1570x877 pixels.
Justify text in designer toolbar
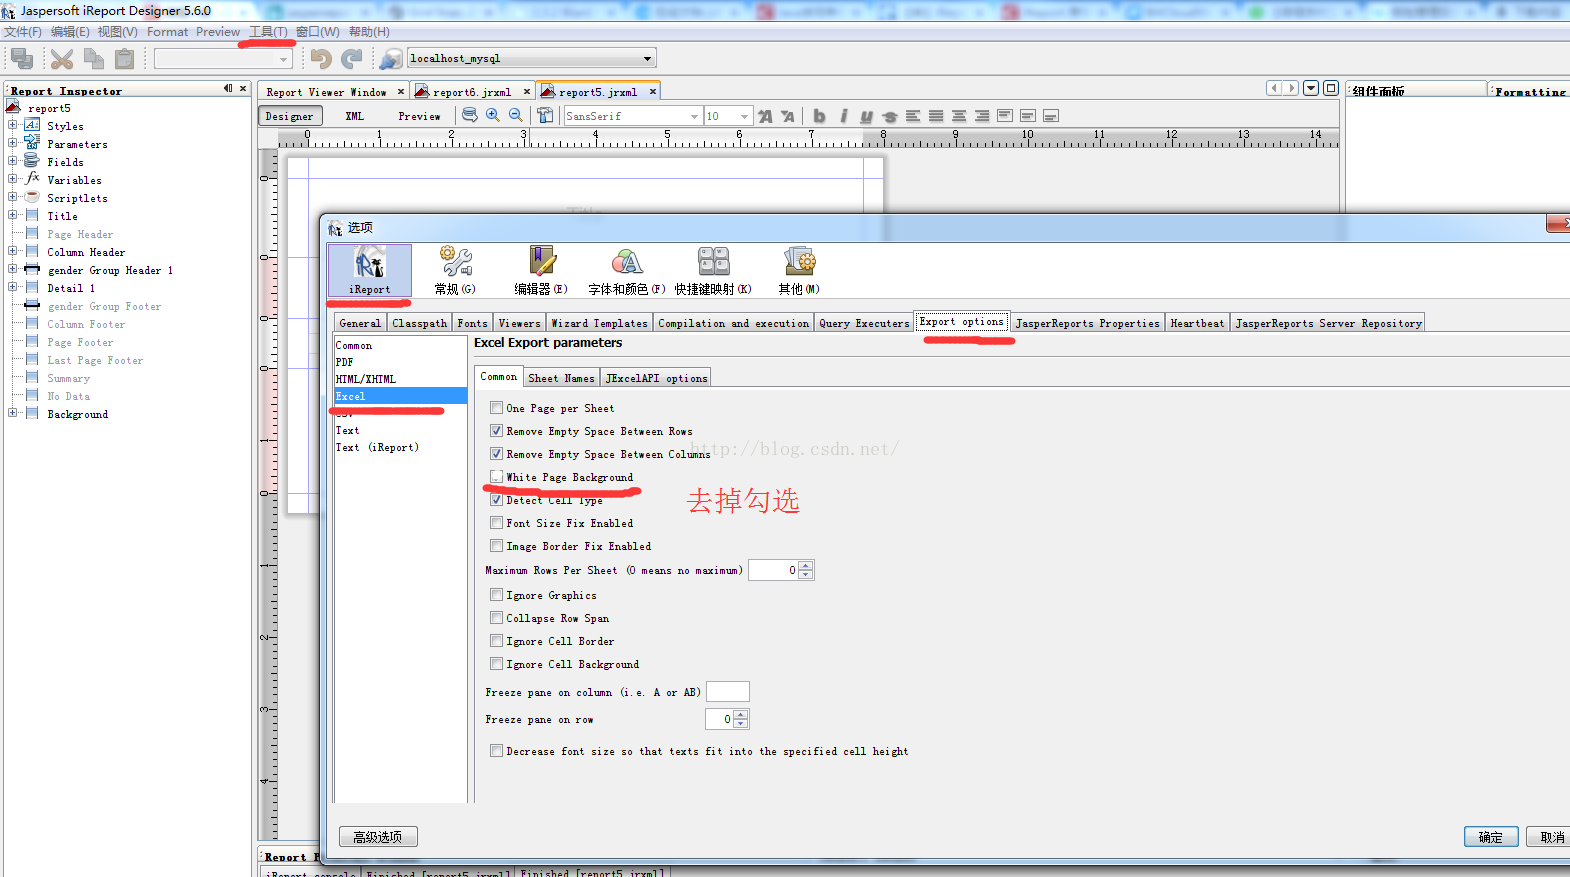936,116
